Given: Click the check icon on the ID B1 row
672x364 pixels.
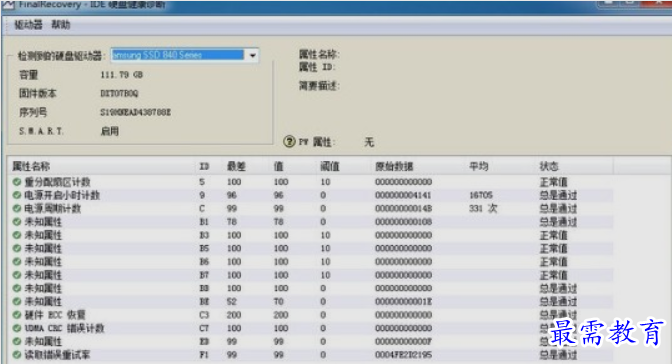Looking at the screenshot, I should (x=17, y=222).
